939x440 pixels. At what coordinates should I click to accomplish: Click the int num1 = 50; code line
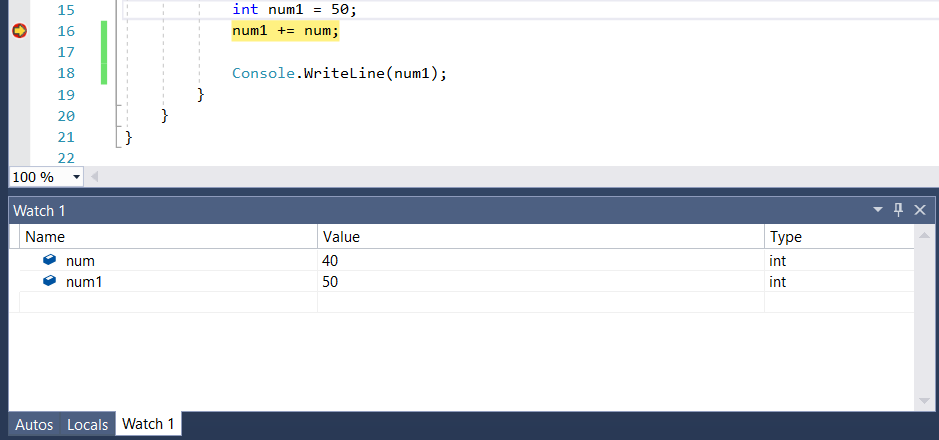(x=294, y=10)
